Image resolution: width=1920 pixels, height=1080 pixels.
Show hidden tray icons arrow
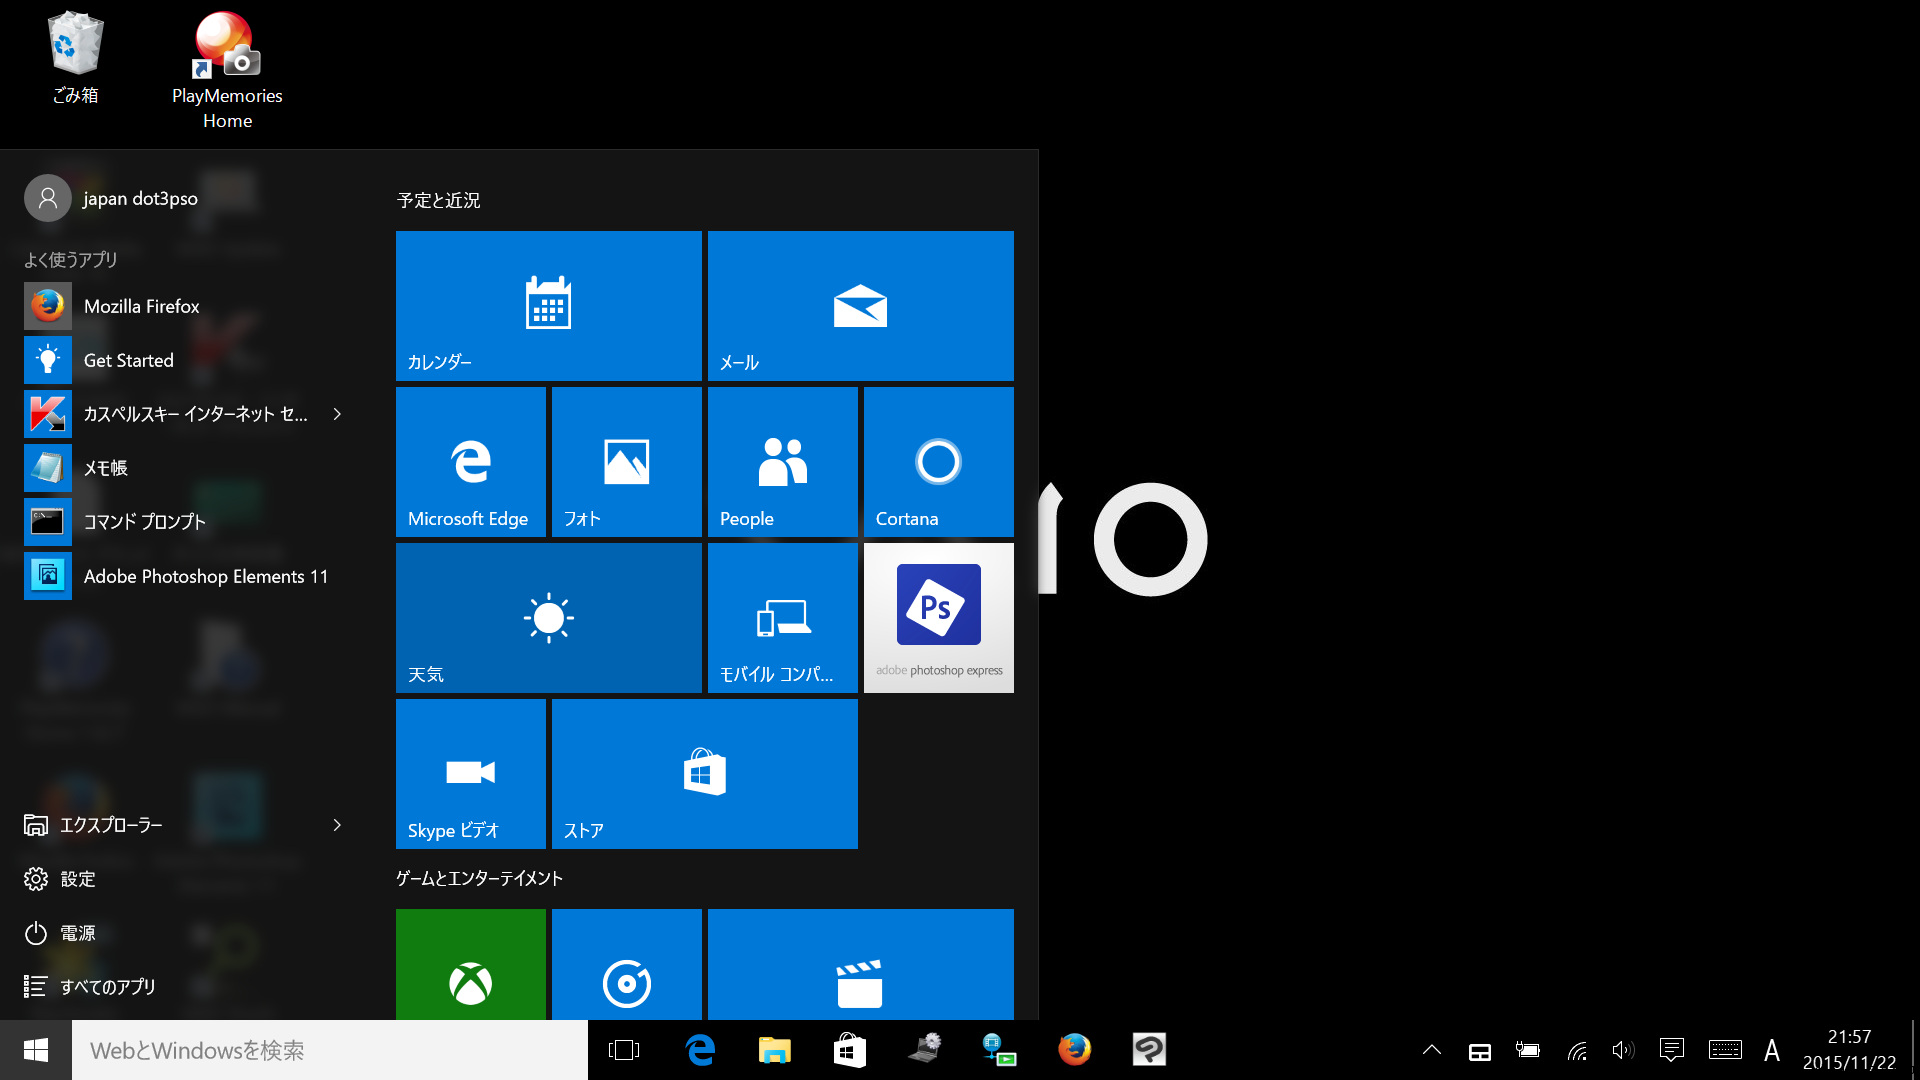1432,1050
